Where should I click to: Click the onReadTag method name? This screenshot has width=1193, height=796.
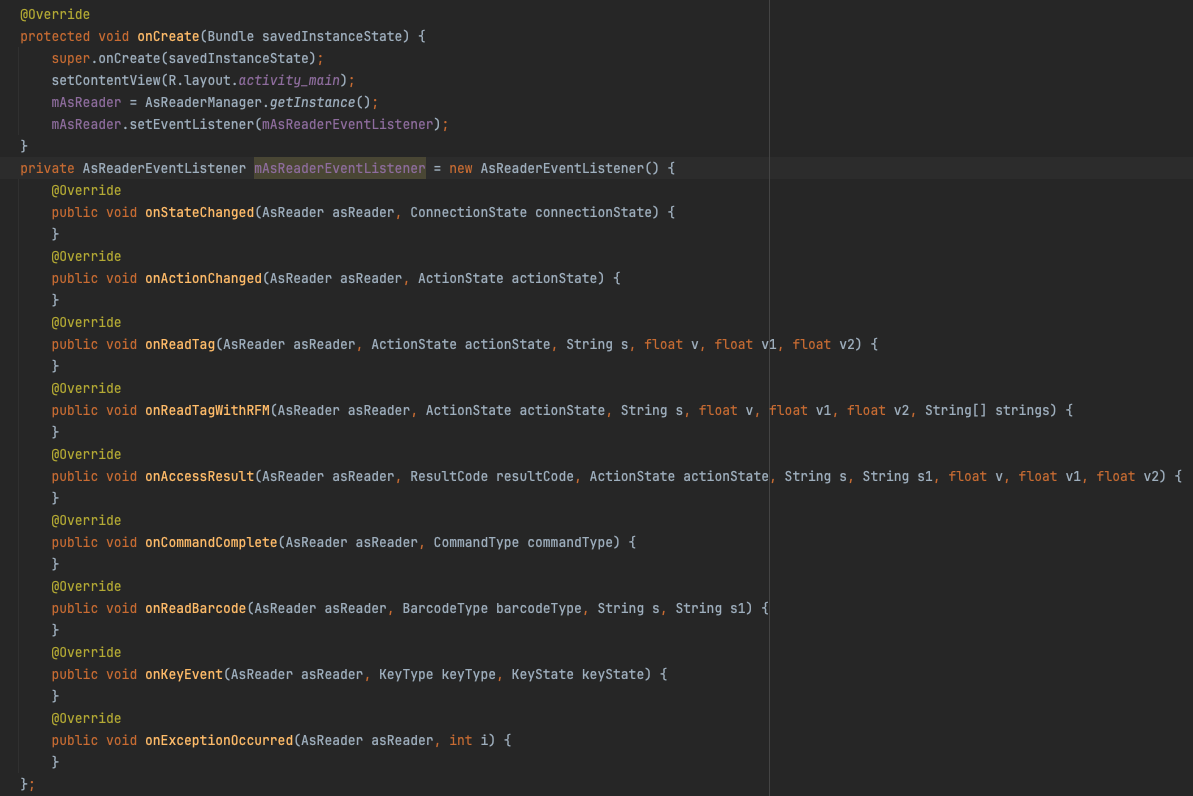click(180, 344)
